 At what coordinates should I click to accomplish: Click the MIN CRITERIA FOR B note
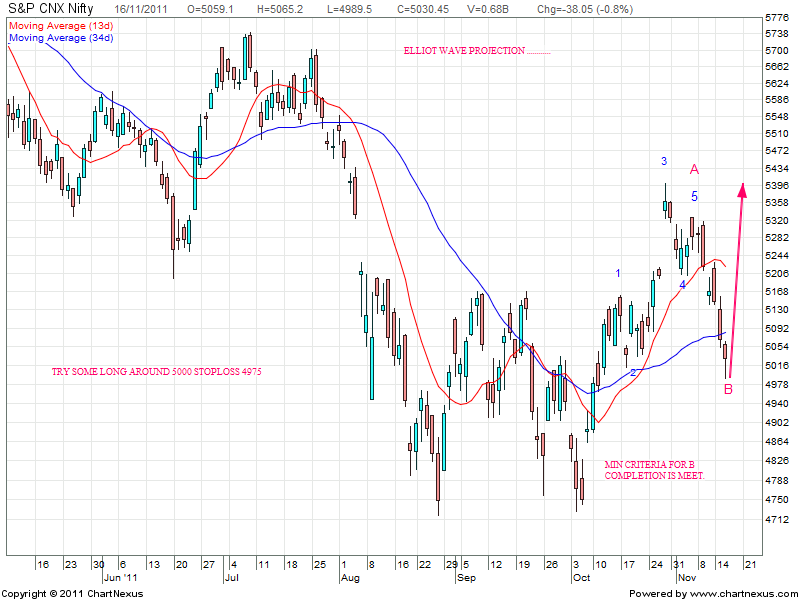coord(654,470)
